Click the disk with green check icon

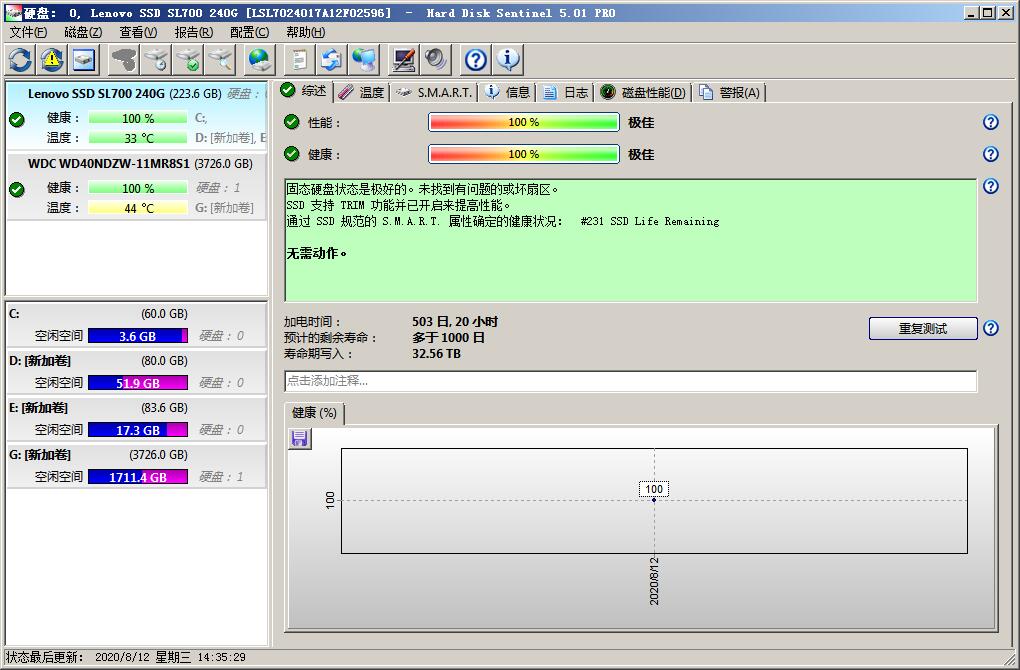click(x=189, y=60)
